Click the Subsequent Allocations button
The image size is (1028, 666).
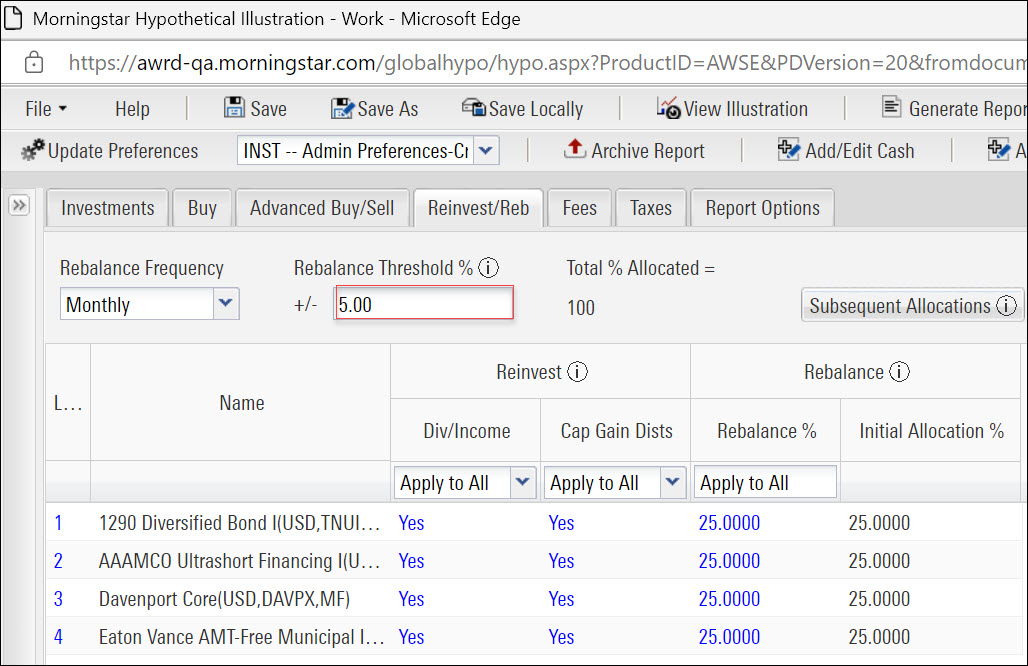(911, 305)
